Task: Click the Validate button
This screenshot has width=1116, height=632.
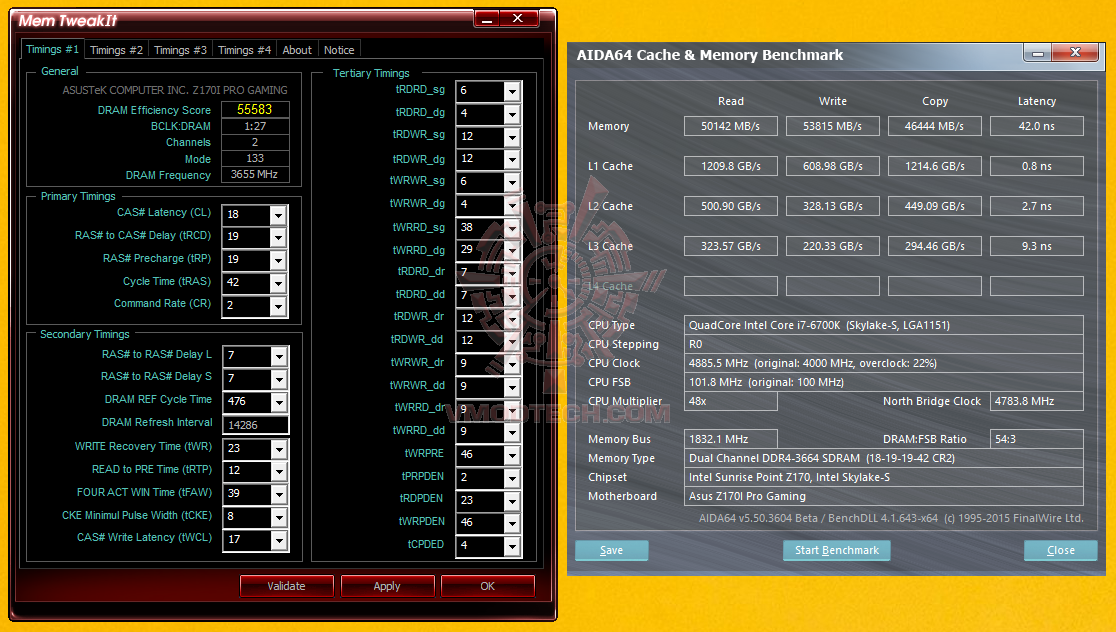Action: pos(286,585)
